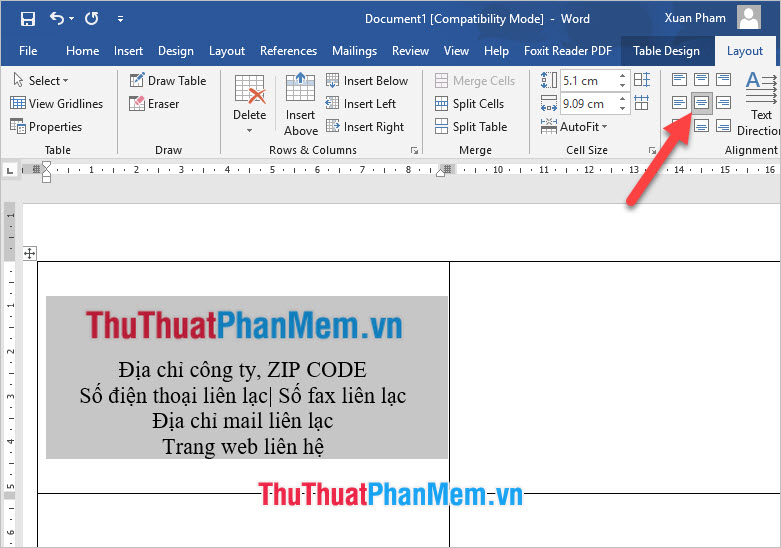Image resolution: width=781 pixels, height=548 pixels.
Task: Open the Insert ribbon tab
Action: pyautogui.click(x=128, y=51)
